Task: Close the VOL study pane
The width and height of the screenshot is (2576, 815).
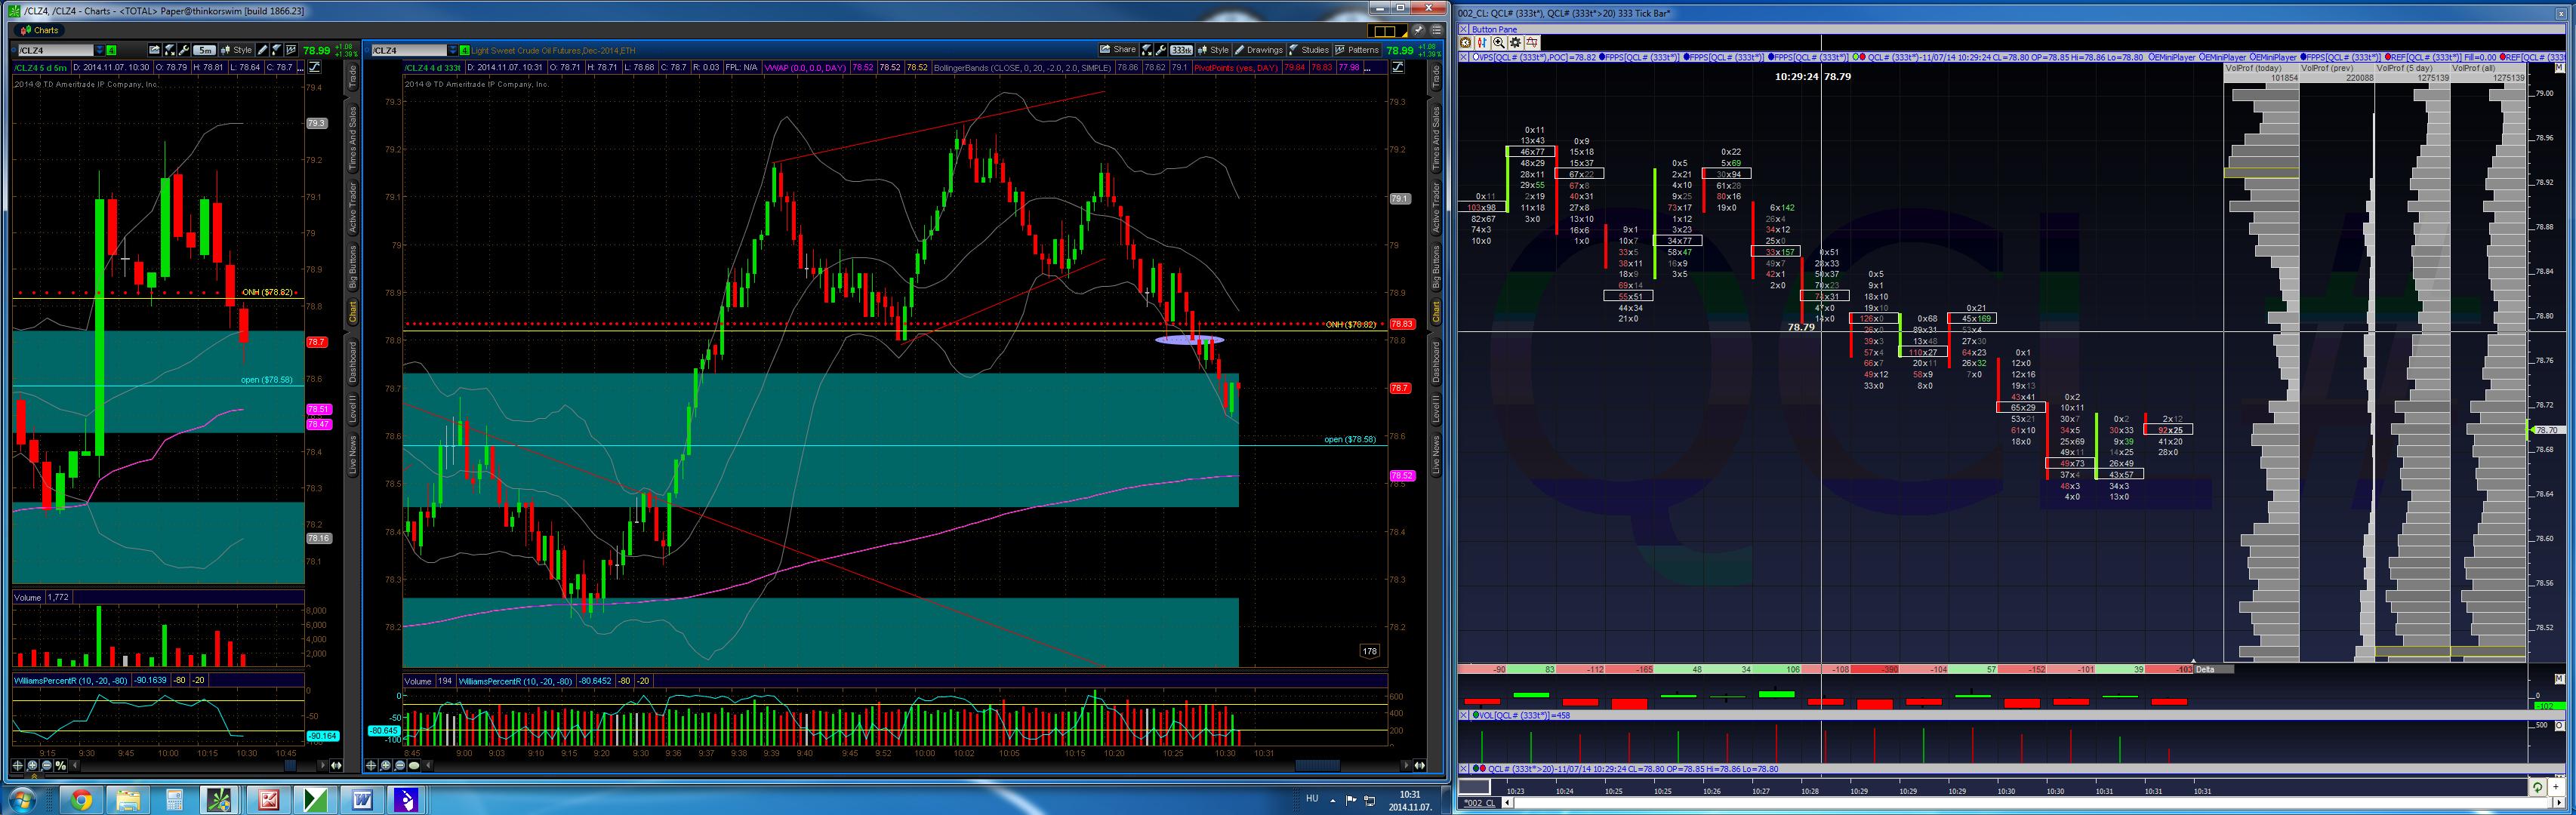Action: point(1464,715)
